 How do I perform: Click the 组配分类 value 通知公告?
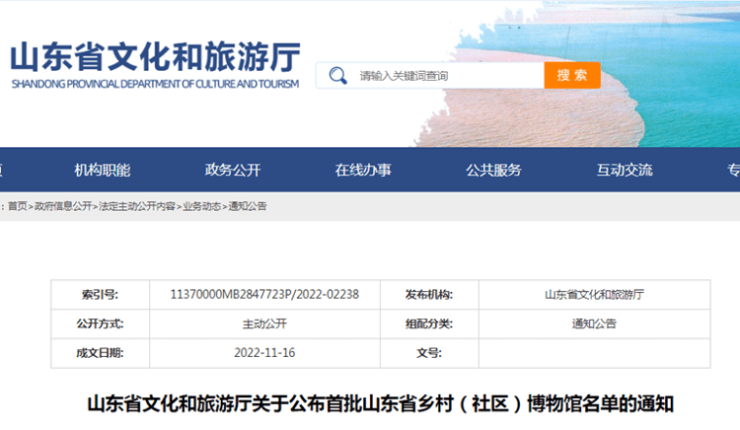pyautogui.click(x=594, y=324)
